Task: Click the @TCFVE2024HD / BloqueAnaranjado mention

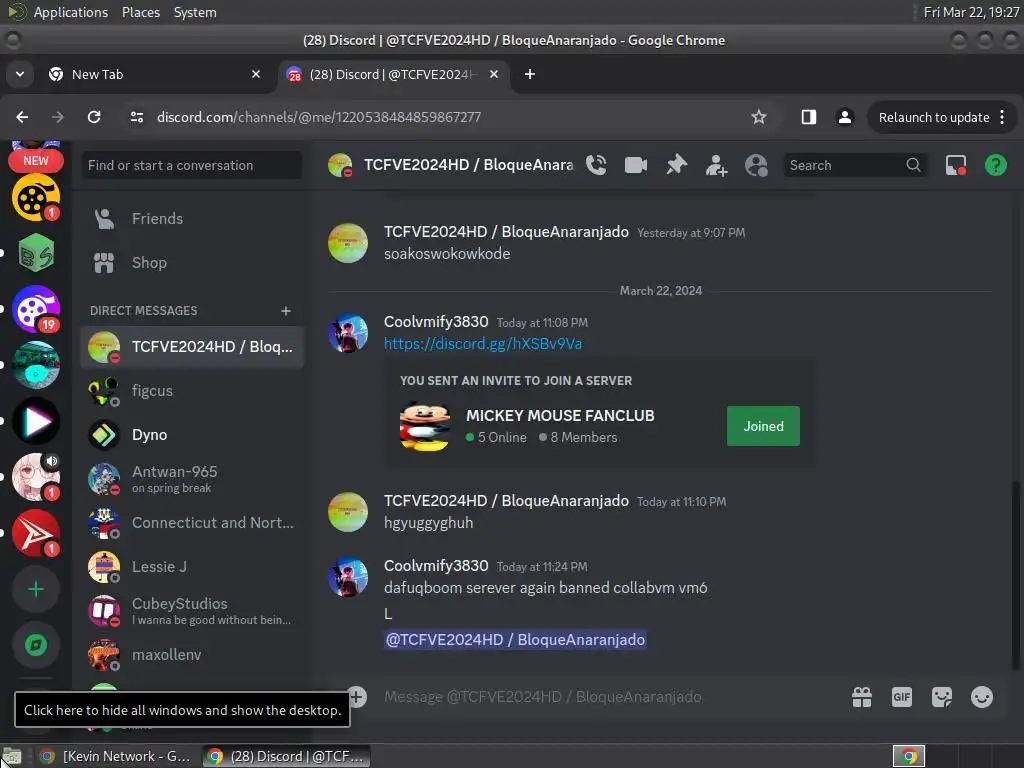Action: 515,639
